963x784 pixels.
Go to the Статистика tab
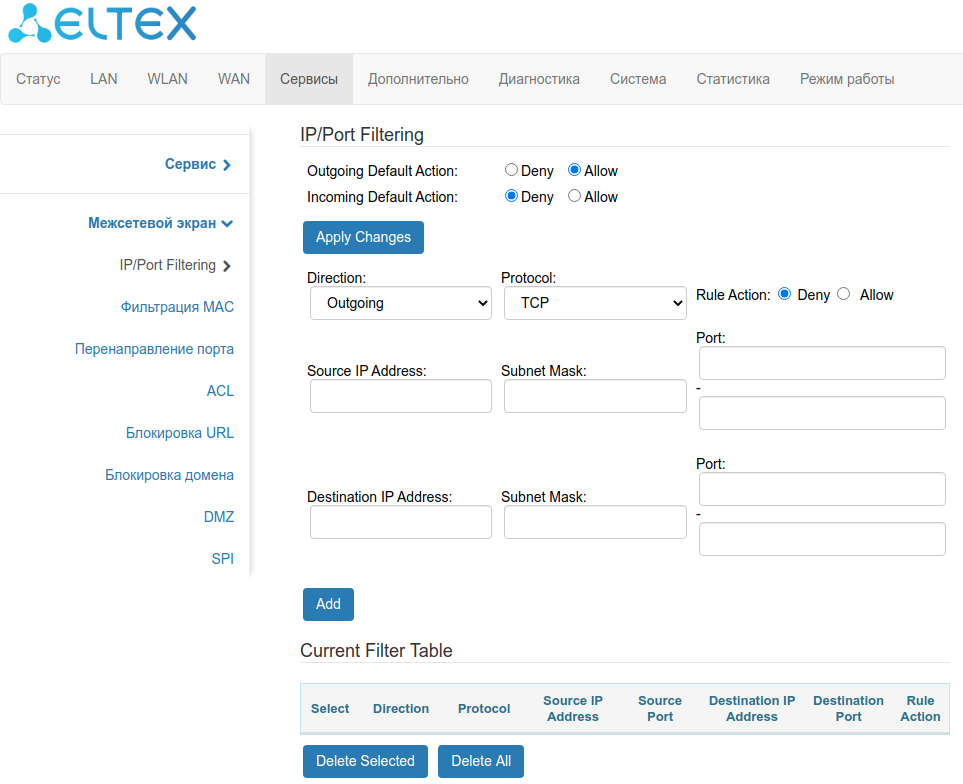click(733, 79)
